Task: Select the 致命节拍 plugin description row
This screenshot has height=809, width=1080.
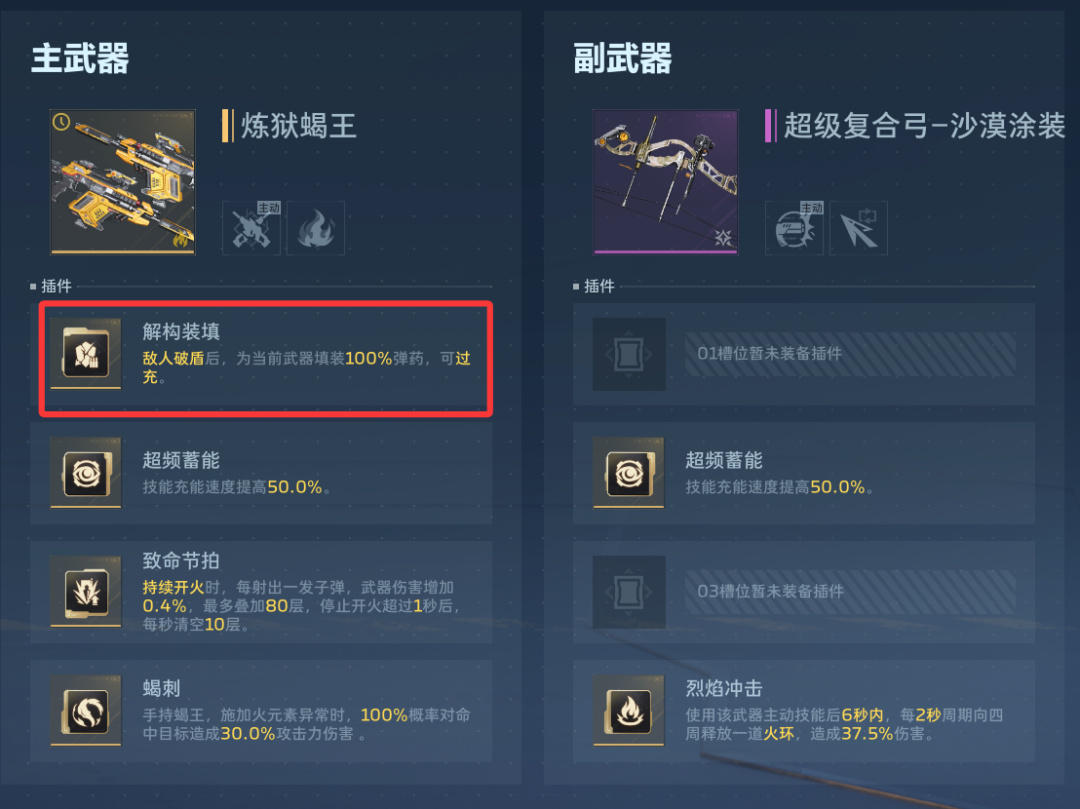Action: 261,591
